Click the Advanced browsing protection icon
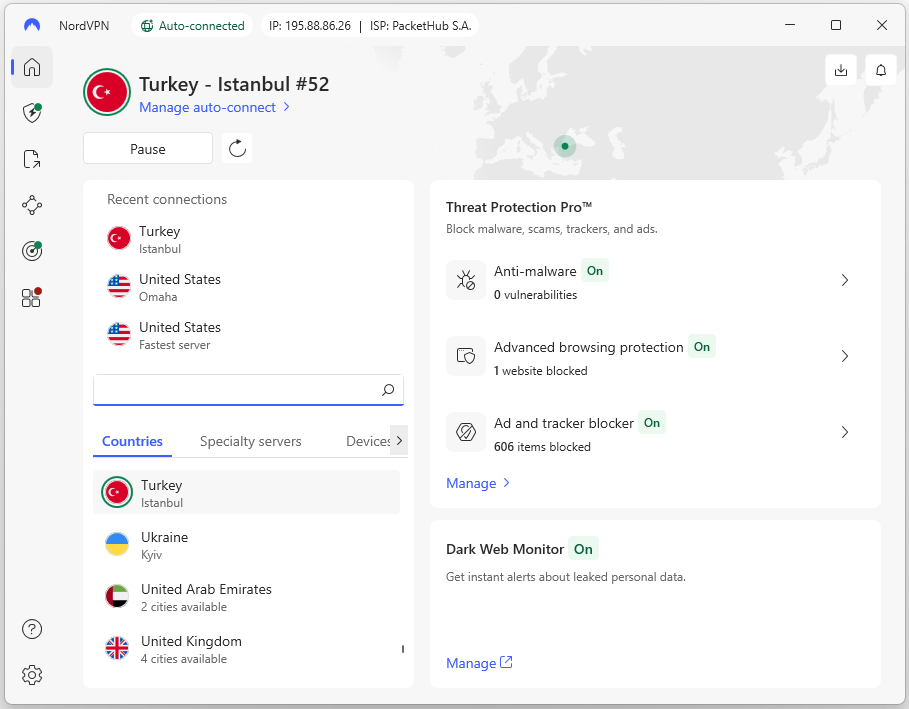The height and width of the screenshot is (709, 909). tap(466, 356)
